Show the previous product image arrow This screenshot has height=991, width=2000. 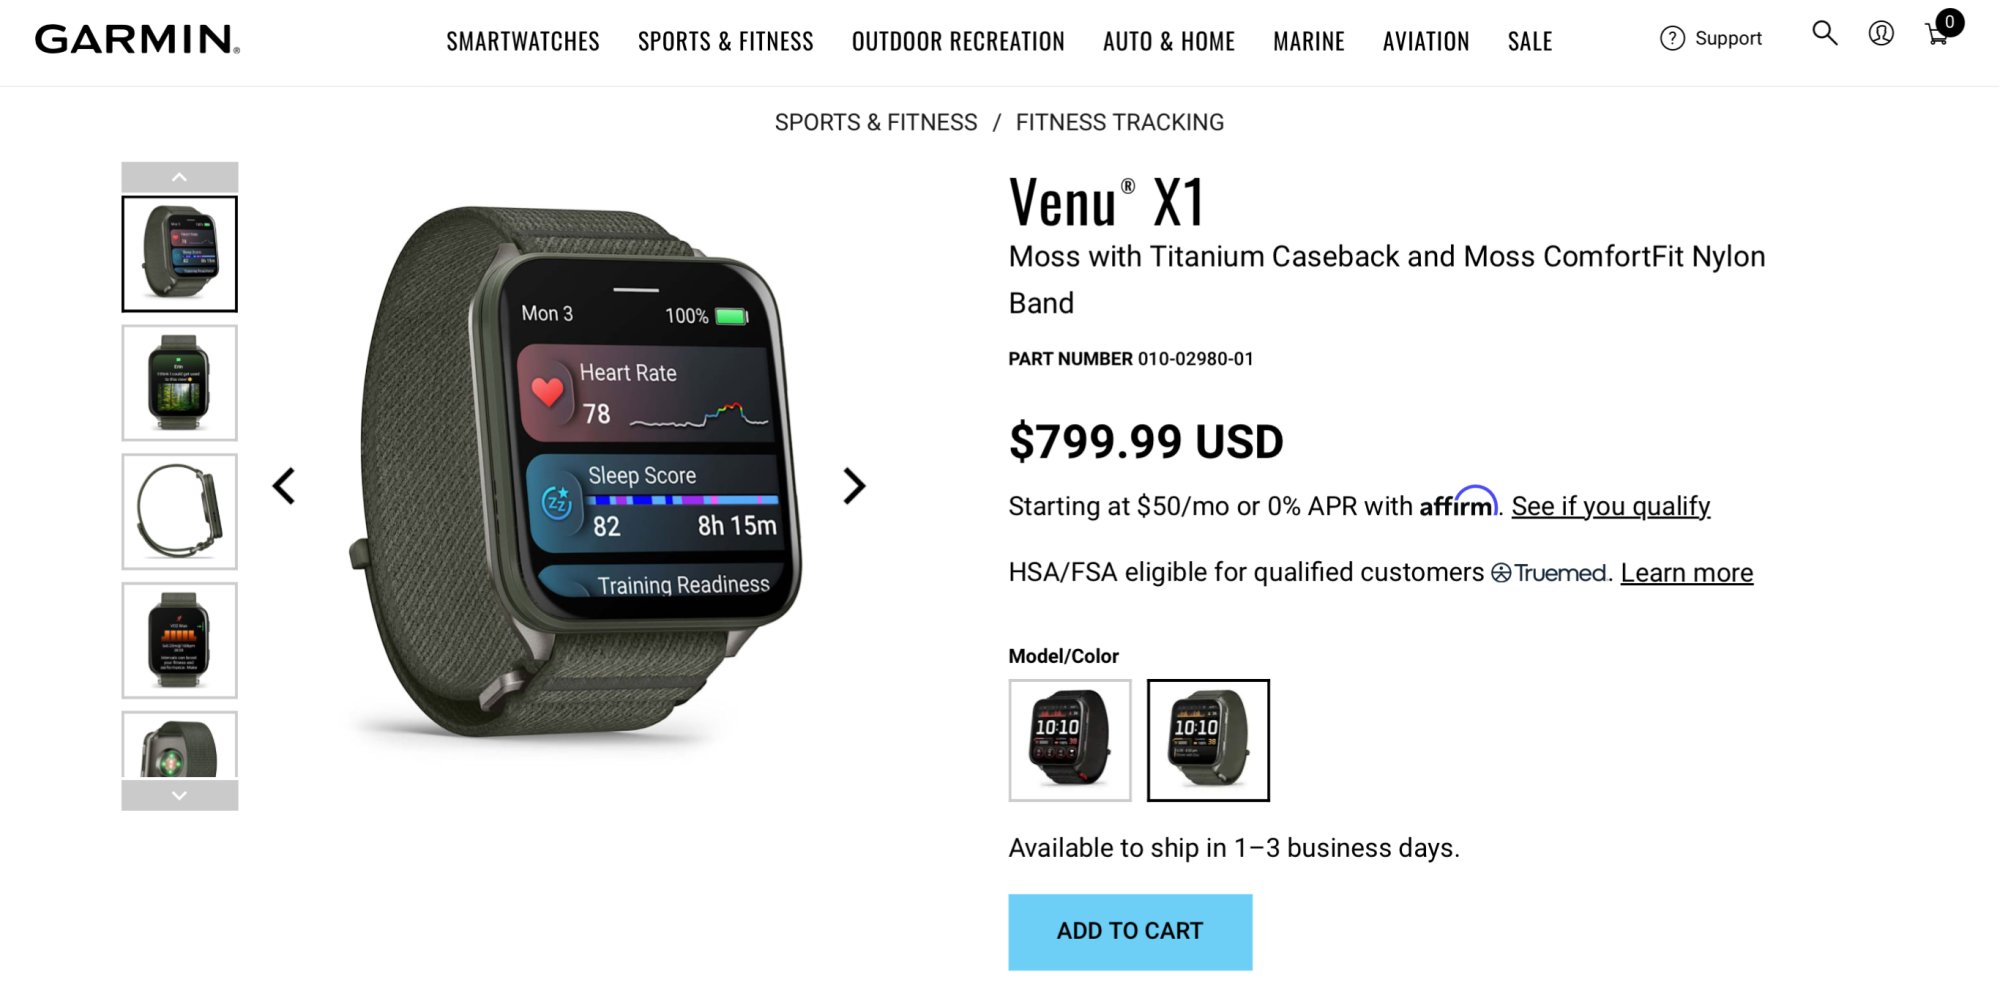coord(284,486)
